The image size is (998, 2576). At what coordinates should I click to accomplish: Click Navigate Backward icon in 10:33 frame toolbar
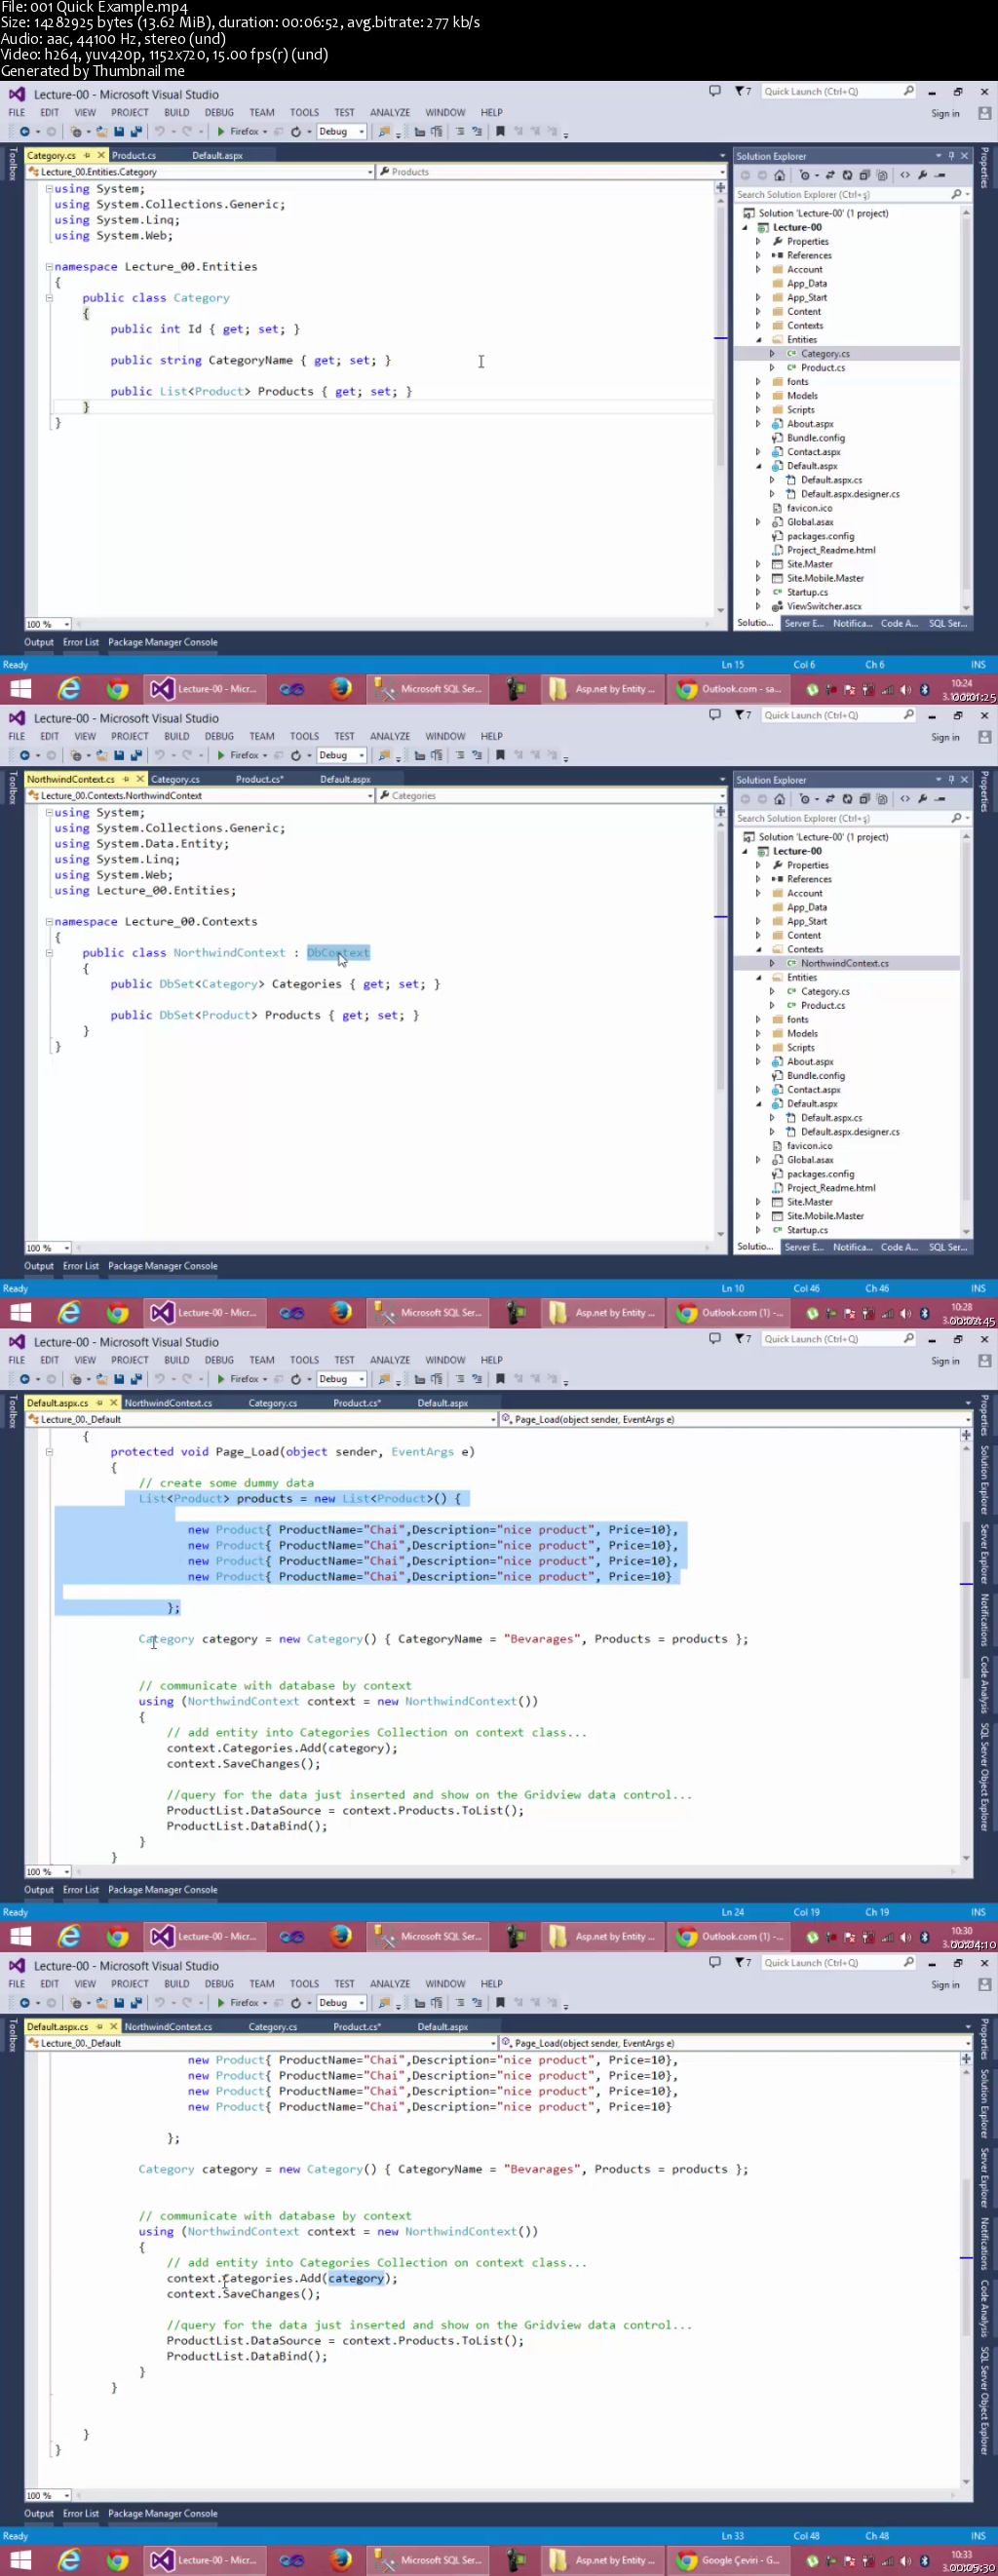[24, 2003]
